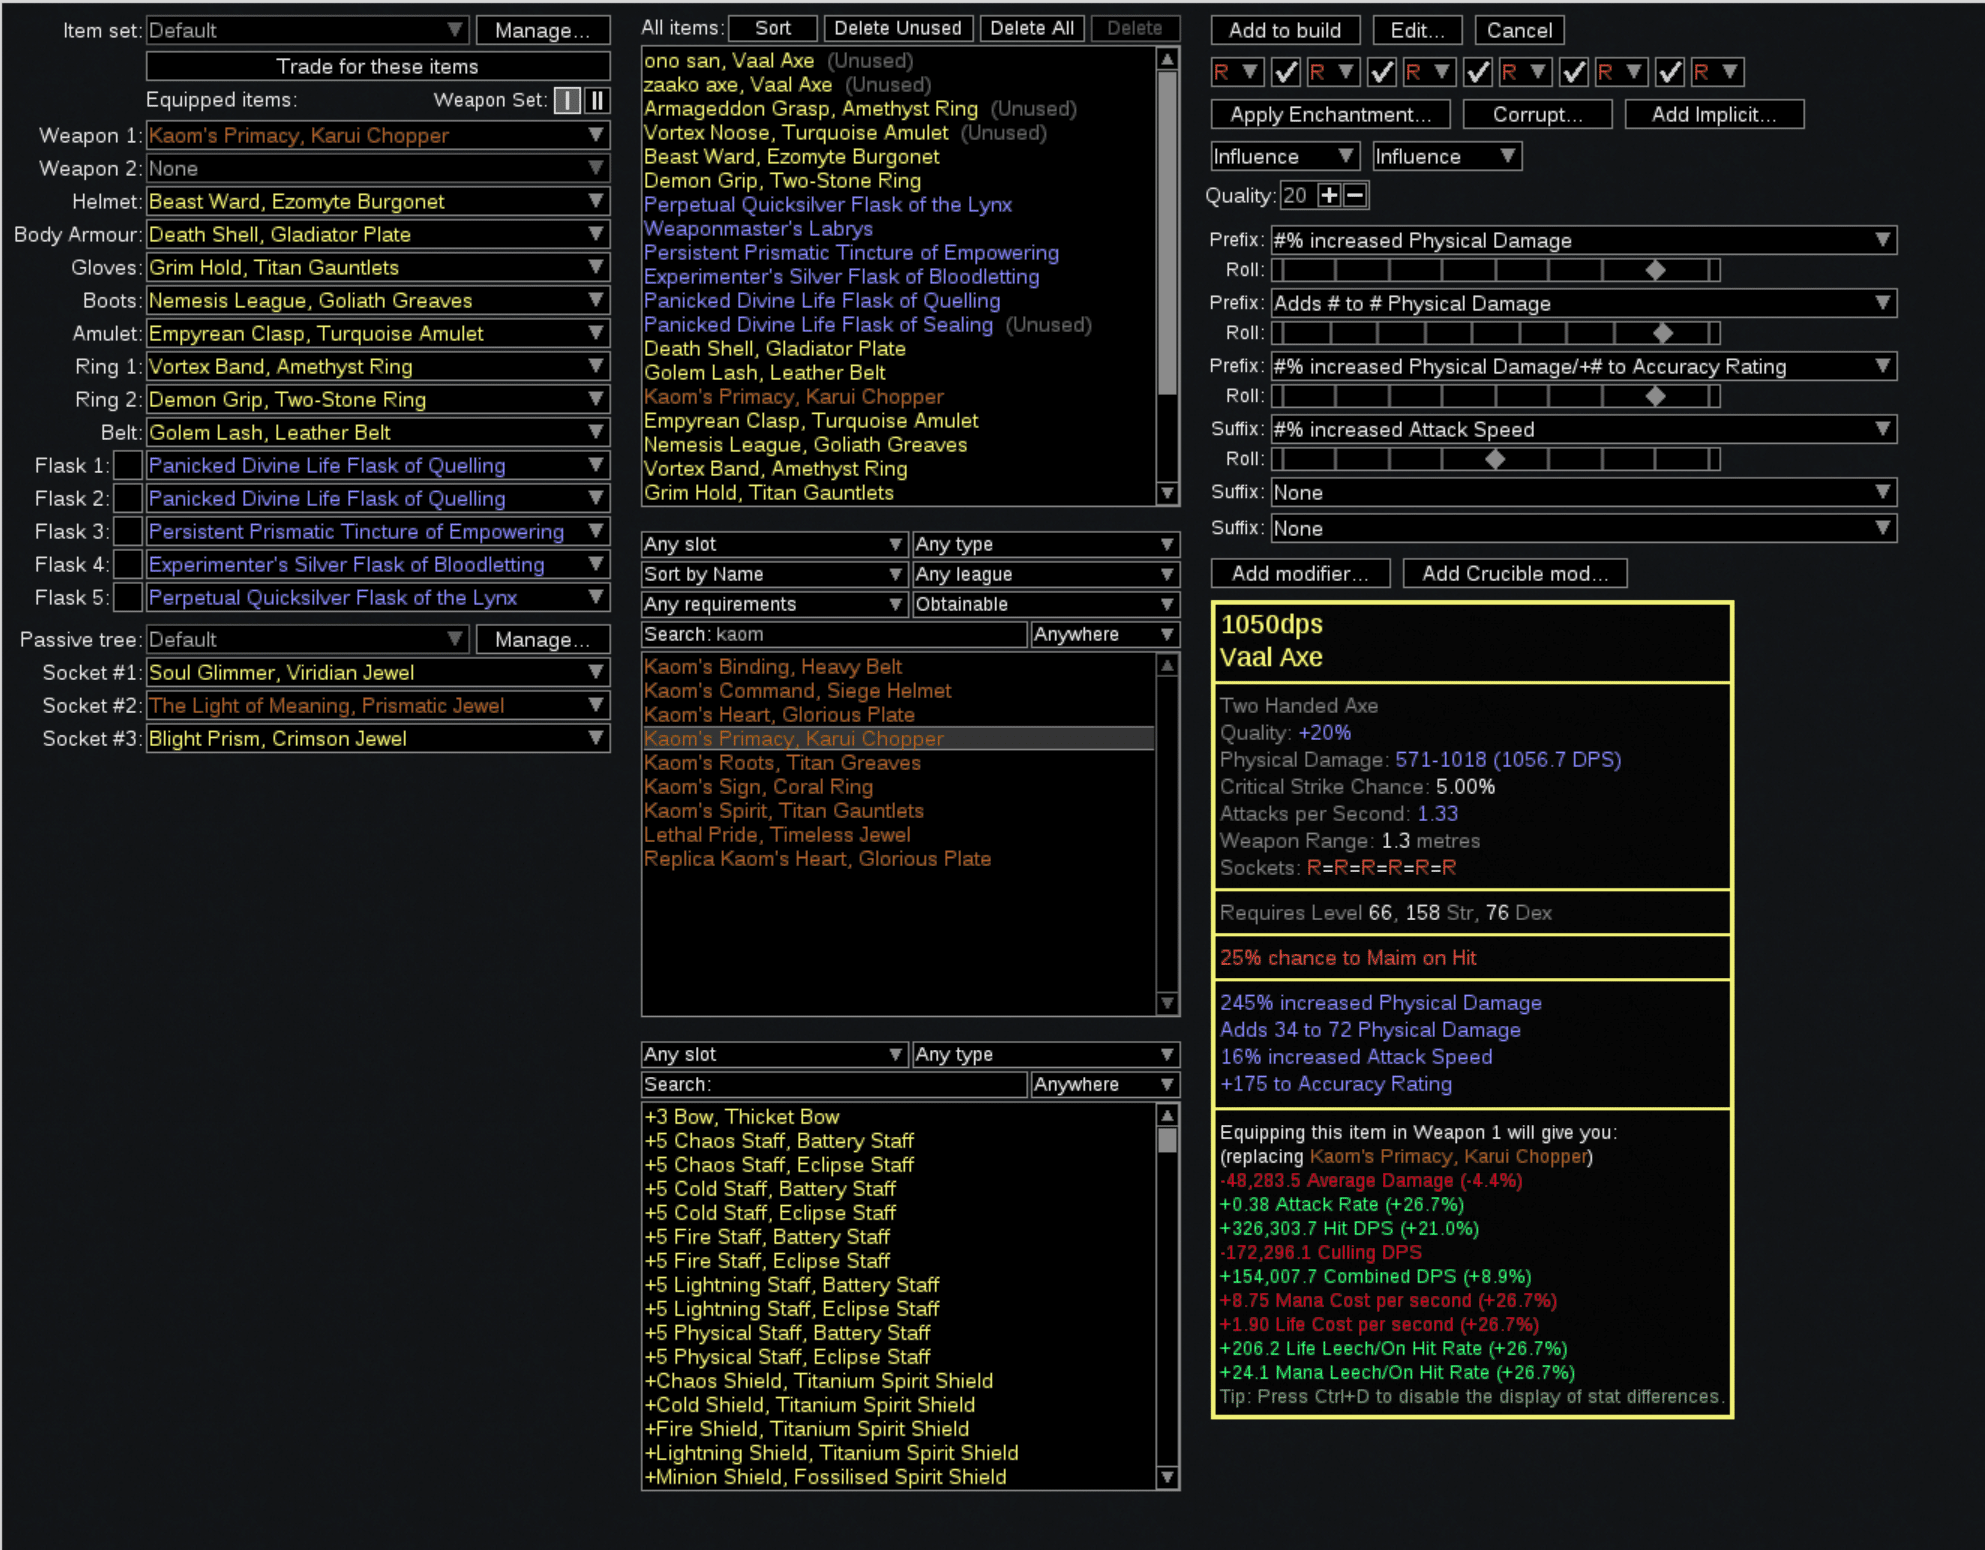
Task: Open the first socket colour dropdown
Action: point(1237,72)
